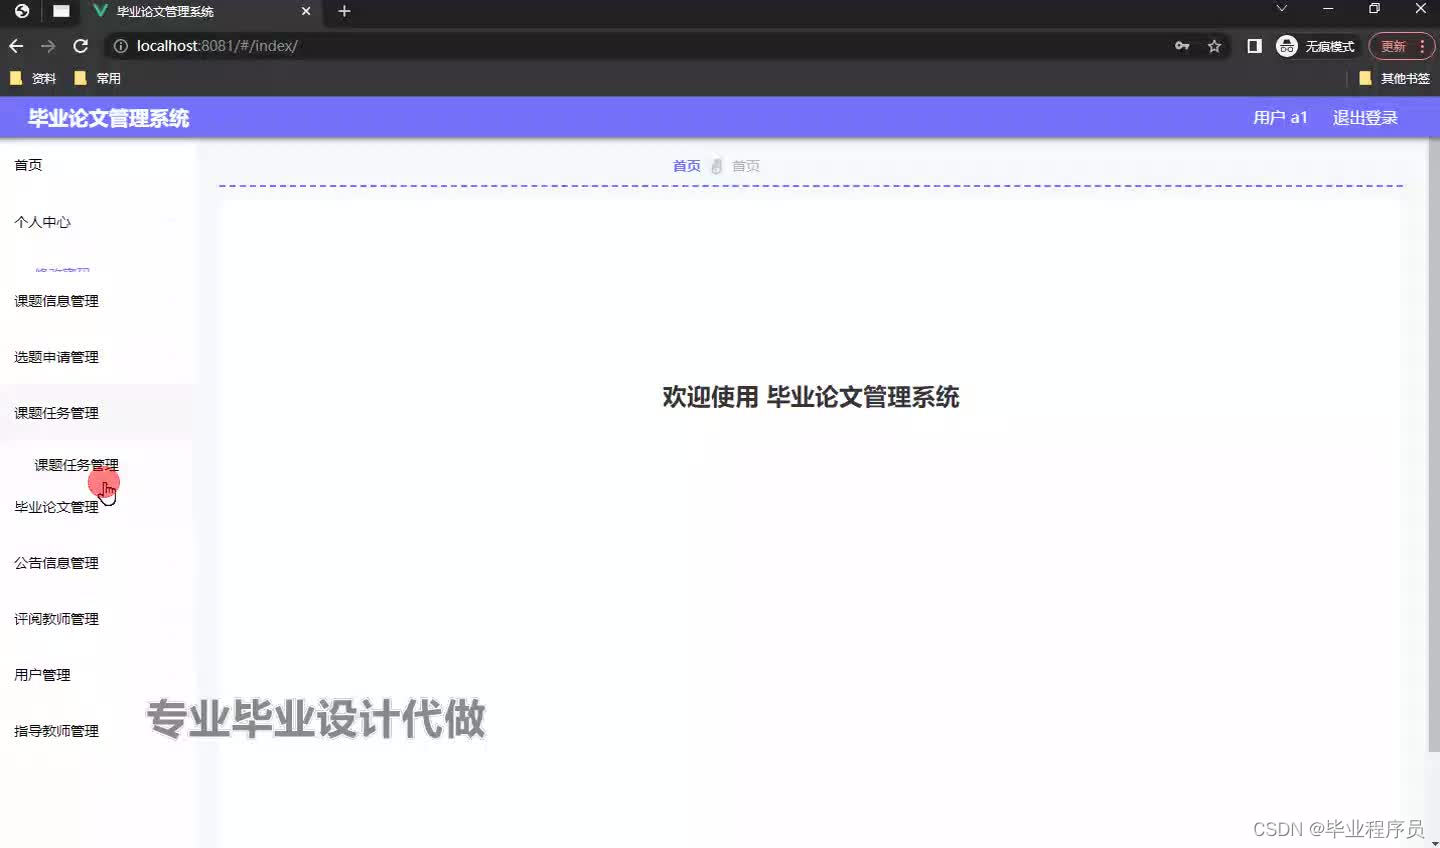This screenshot has height=848, width=1440.
Task: Click the gray 首页 breadcrumb item
Action: [746, 166]
